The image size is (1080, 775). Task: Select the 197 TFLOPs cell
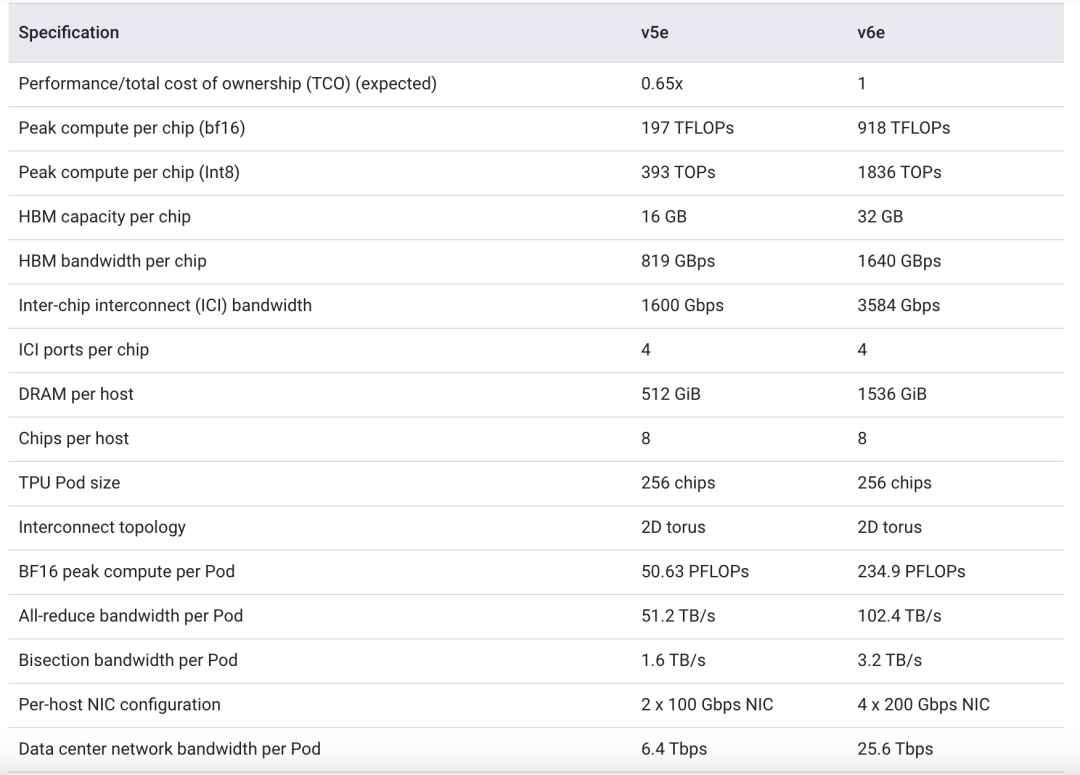tap(687, 127)
